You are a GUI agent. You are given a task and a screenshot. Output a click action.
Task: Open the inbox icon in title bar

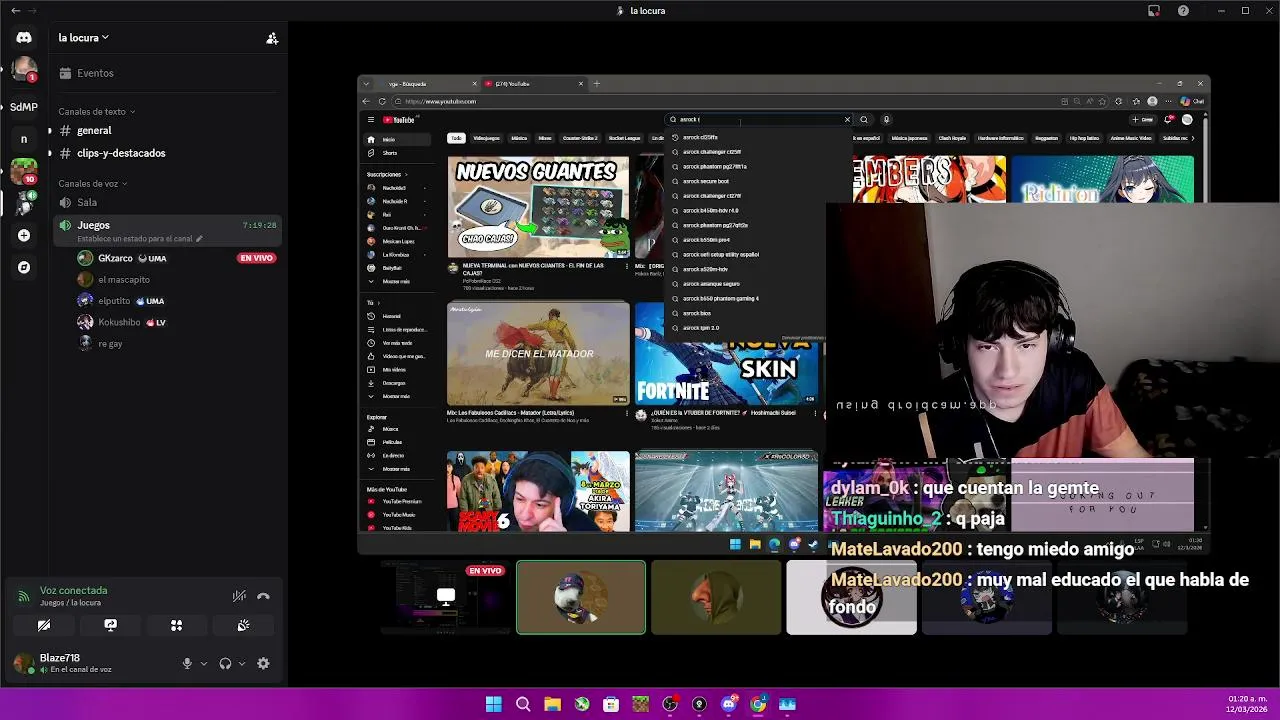click(1154, 10)
